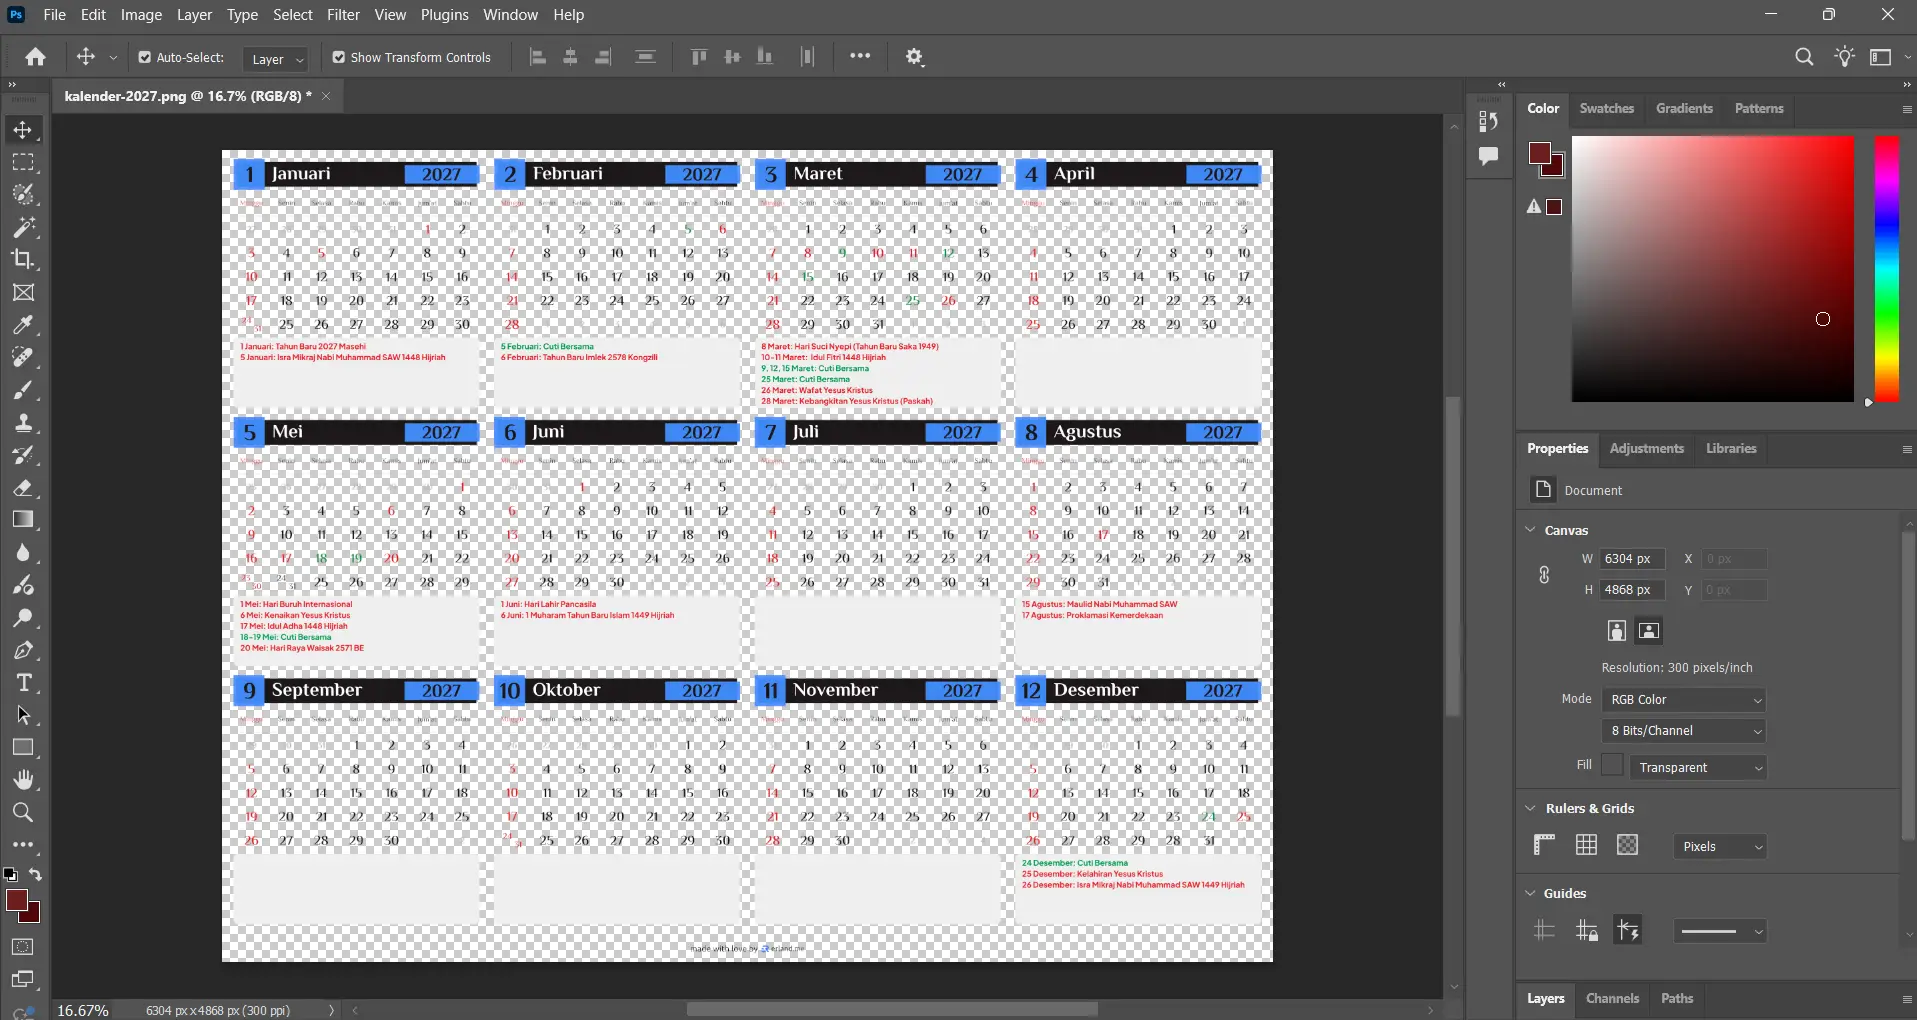The width and height of the screenshot is (1917, 1020).
Task: Open the File menu
Action: [x=55, y=15]
